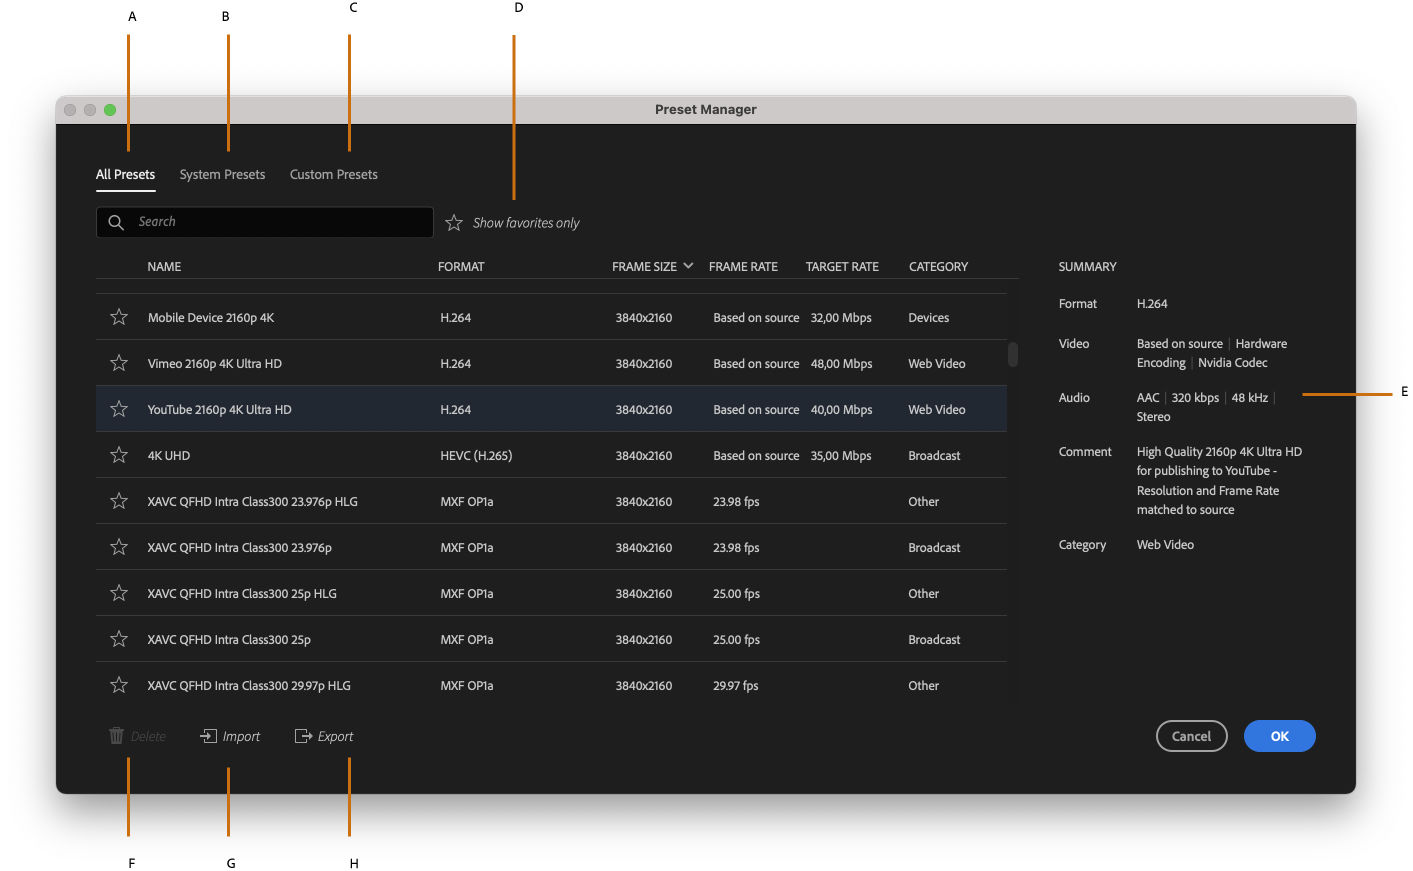The height and width of the screenshot is (871, 1413).
Task: Click the Export preset icon
Action: [x=301, y=736]
